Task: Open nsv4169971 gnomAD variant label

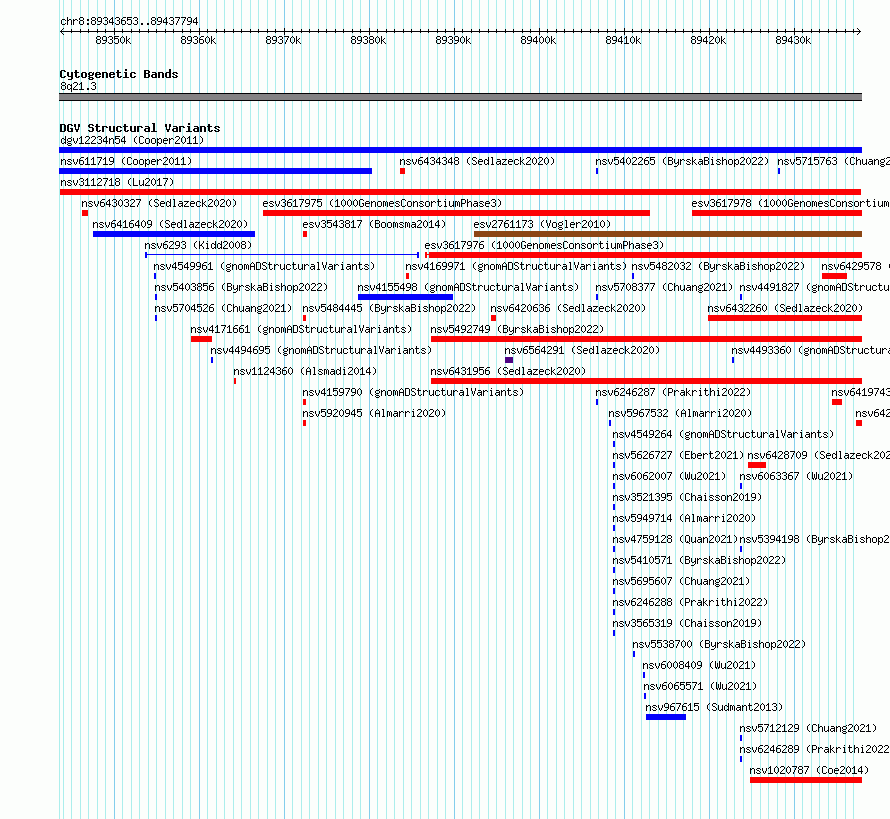Action: 516,266
